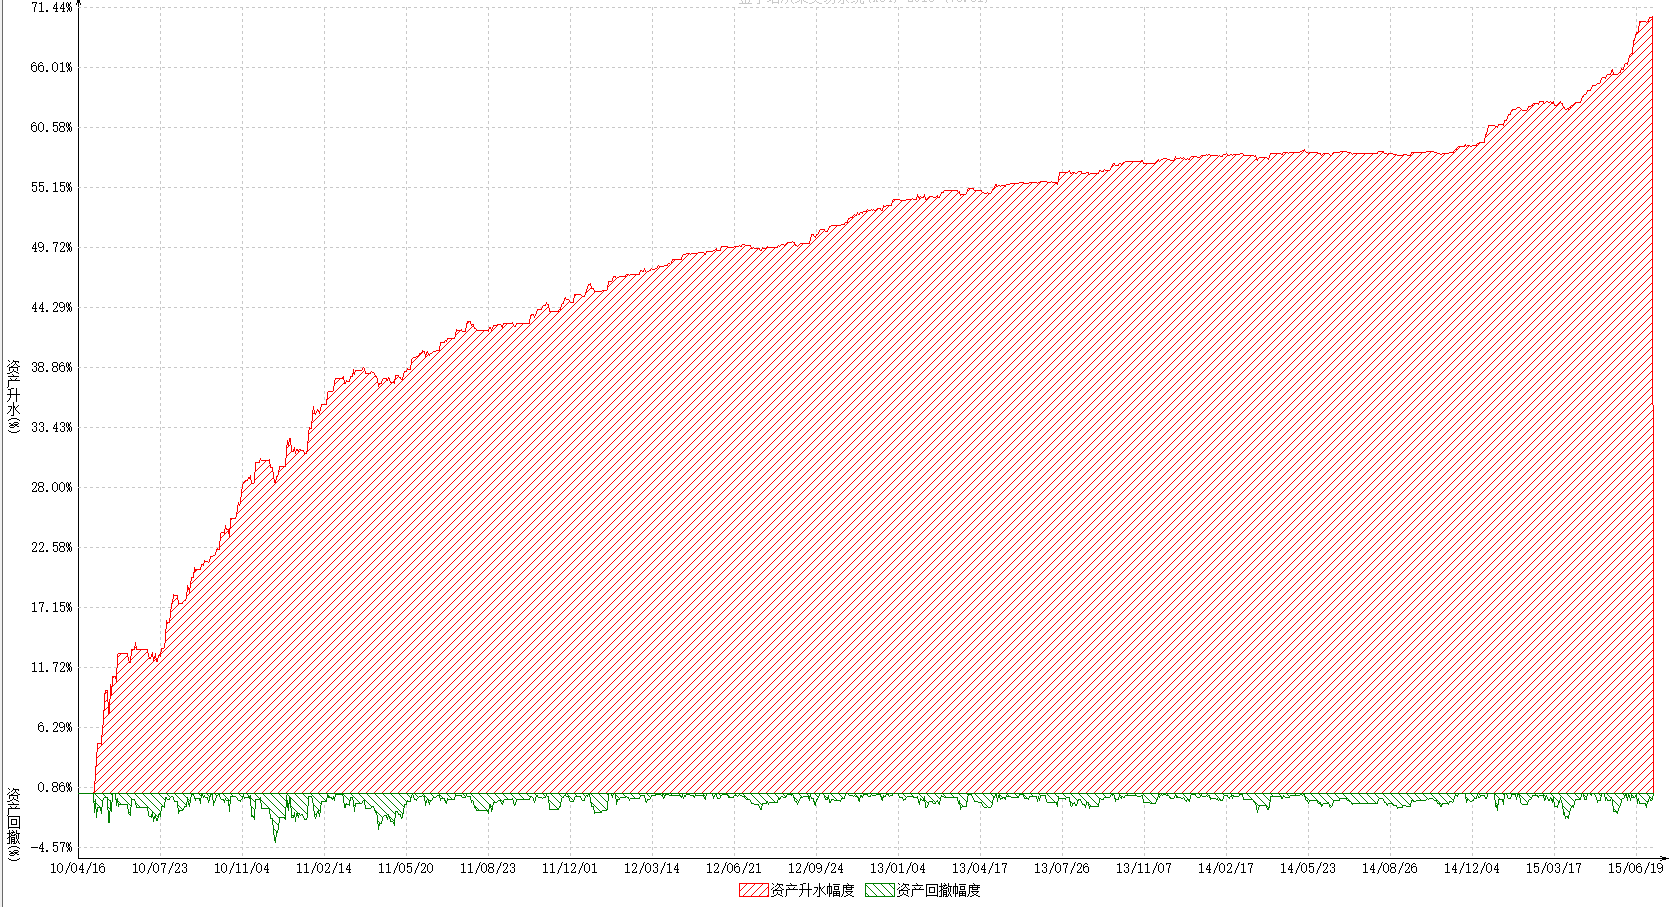Select the 14/02/17 date on x-axis
This screenshot has height=907, width=1680.
click(1226, 868)
